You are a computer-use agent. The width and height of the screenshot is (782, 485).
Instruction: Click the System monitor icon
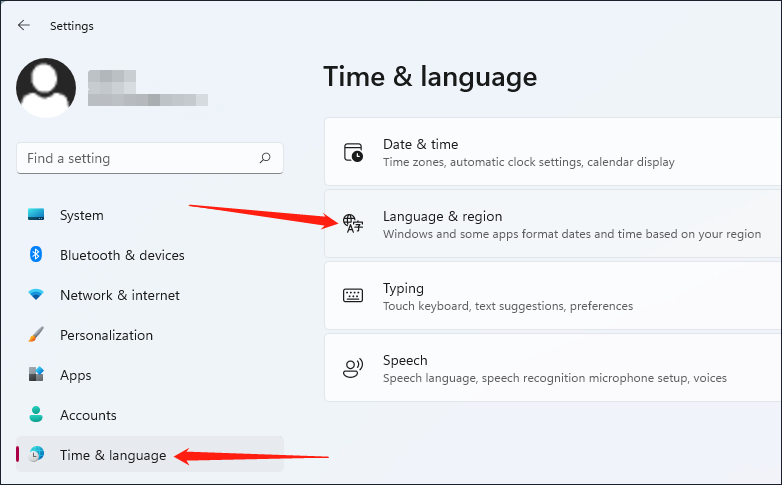coord(36,215)
